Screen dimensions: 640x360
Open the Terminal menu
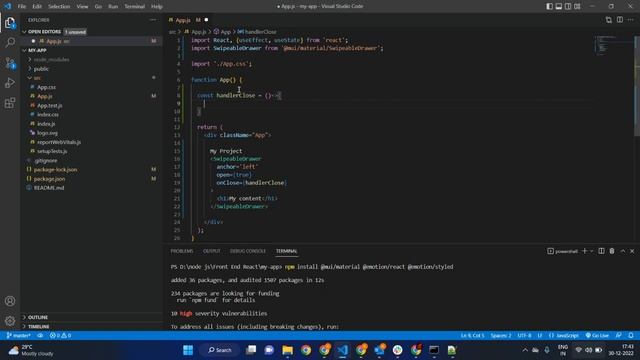134,7
